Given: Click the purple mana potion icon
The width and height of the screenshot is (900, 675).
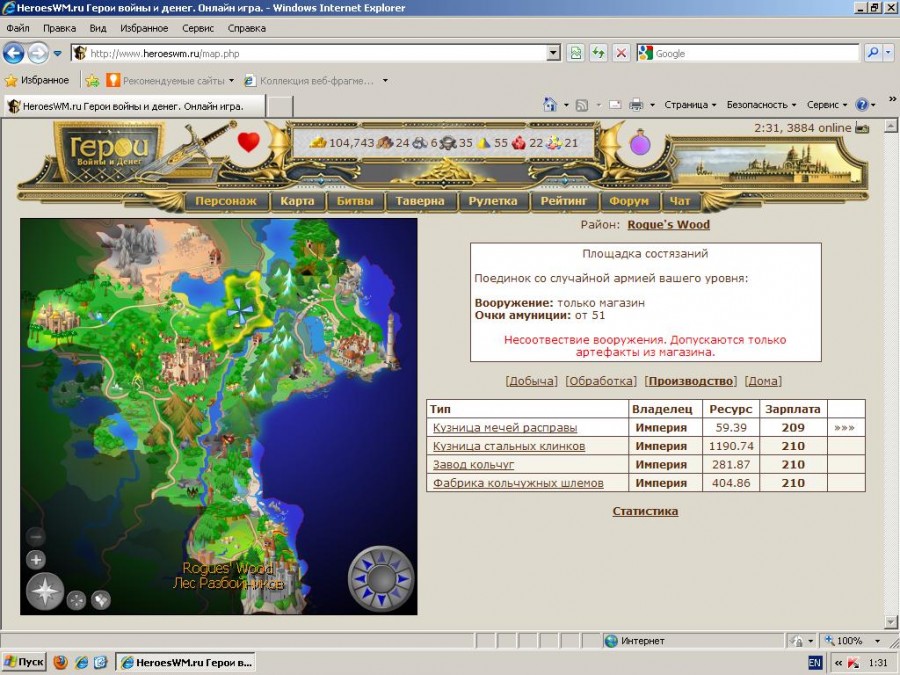Looking at the screenshot, I should (x=639, y=142).
